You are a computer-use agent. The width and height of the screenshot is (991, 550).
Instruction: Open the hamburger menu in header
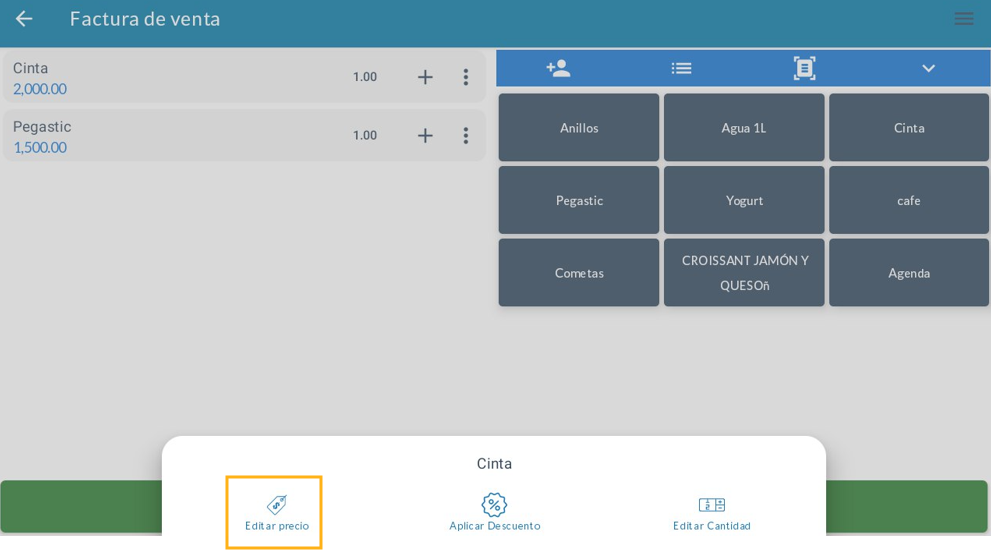(963, 19)
